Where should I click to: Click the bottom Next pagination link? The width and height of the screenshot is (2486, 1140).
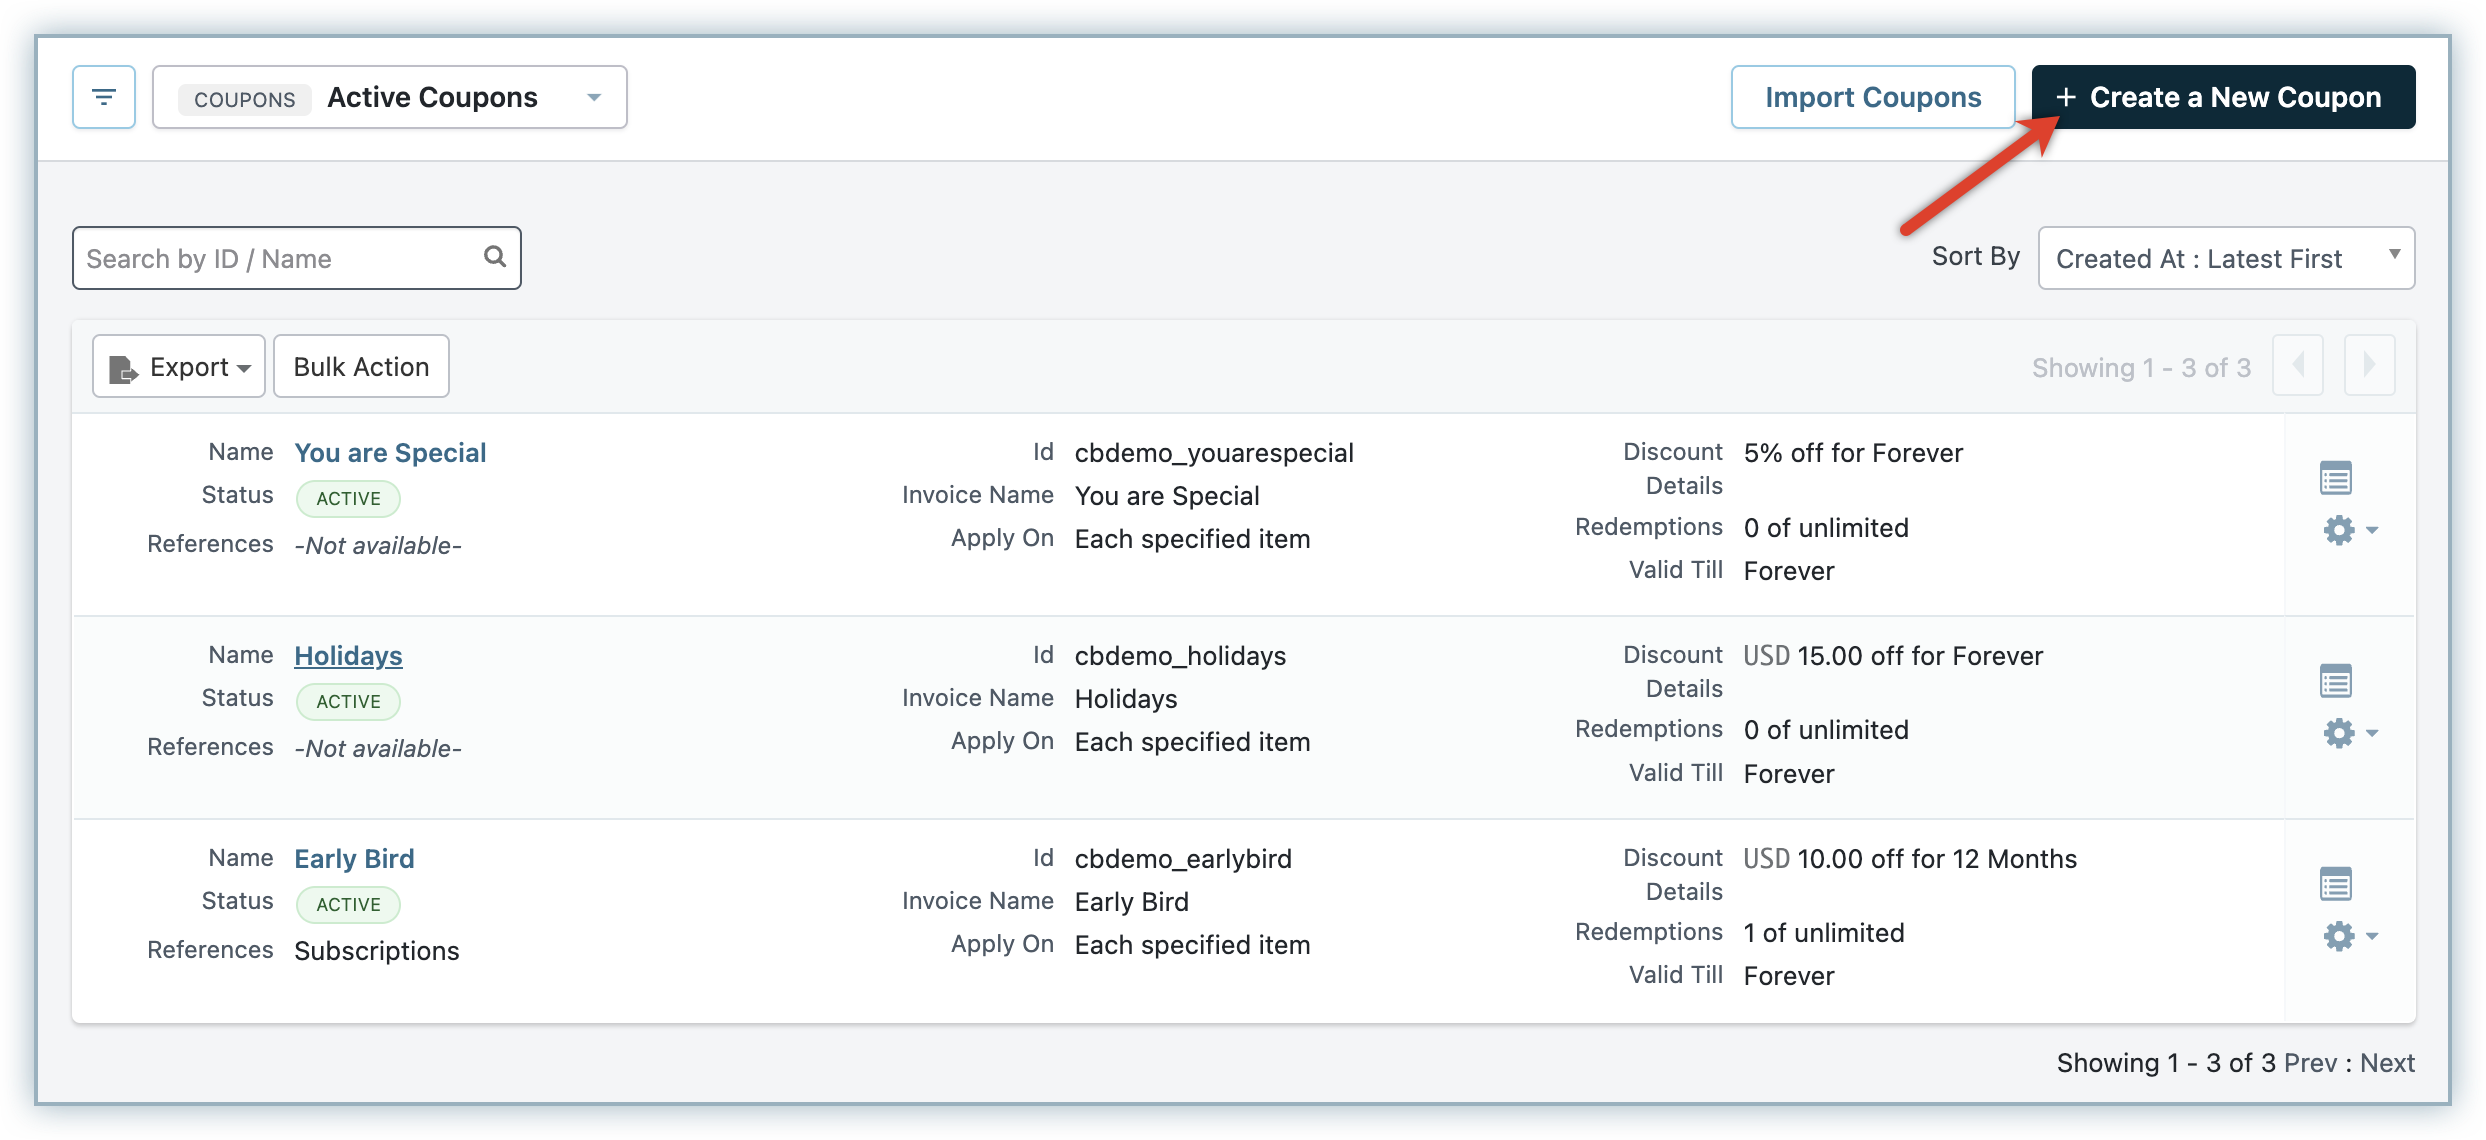pyautogui.click(x=2387, y=1063)
